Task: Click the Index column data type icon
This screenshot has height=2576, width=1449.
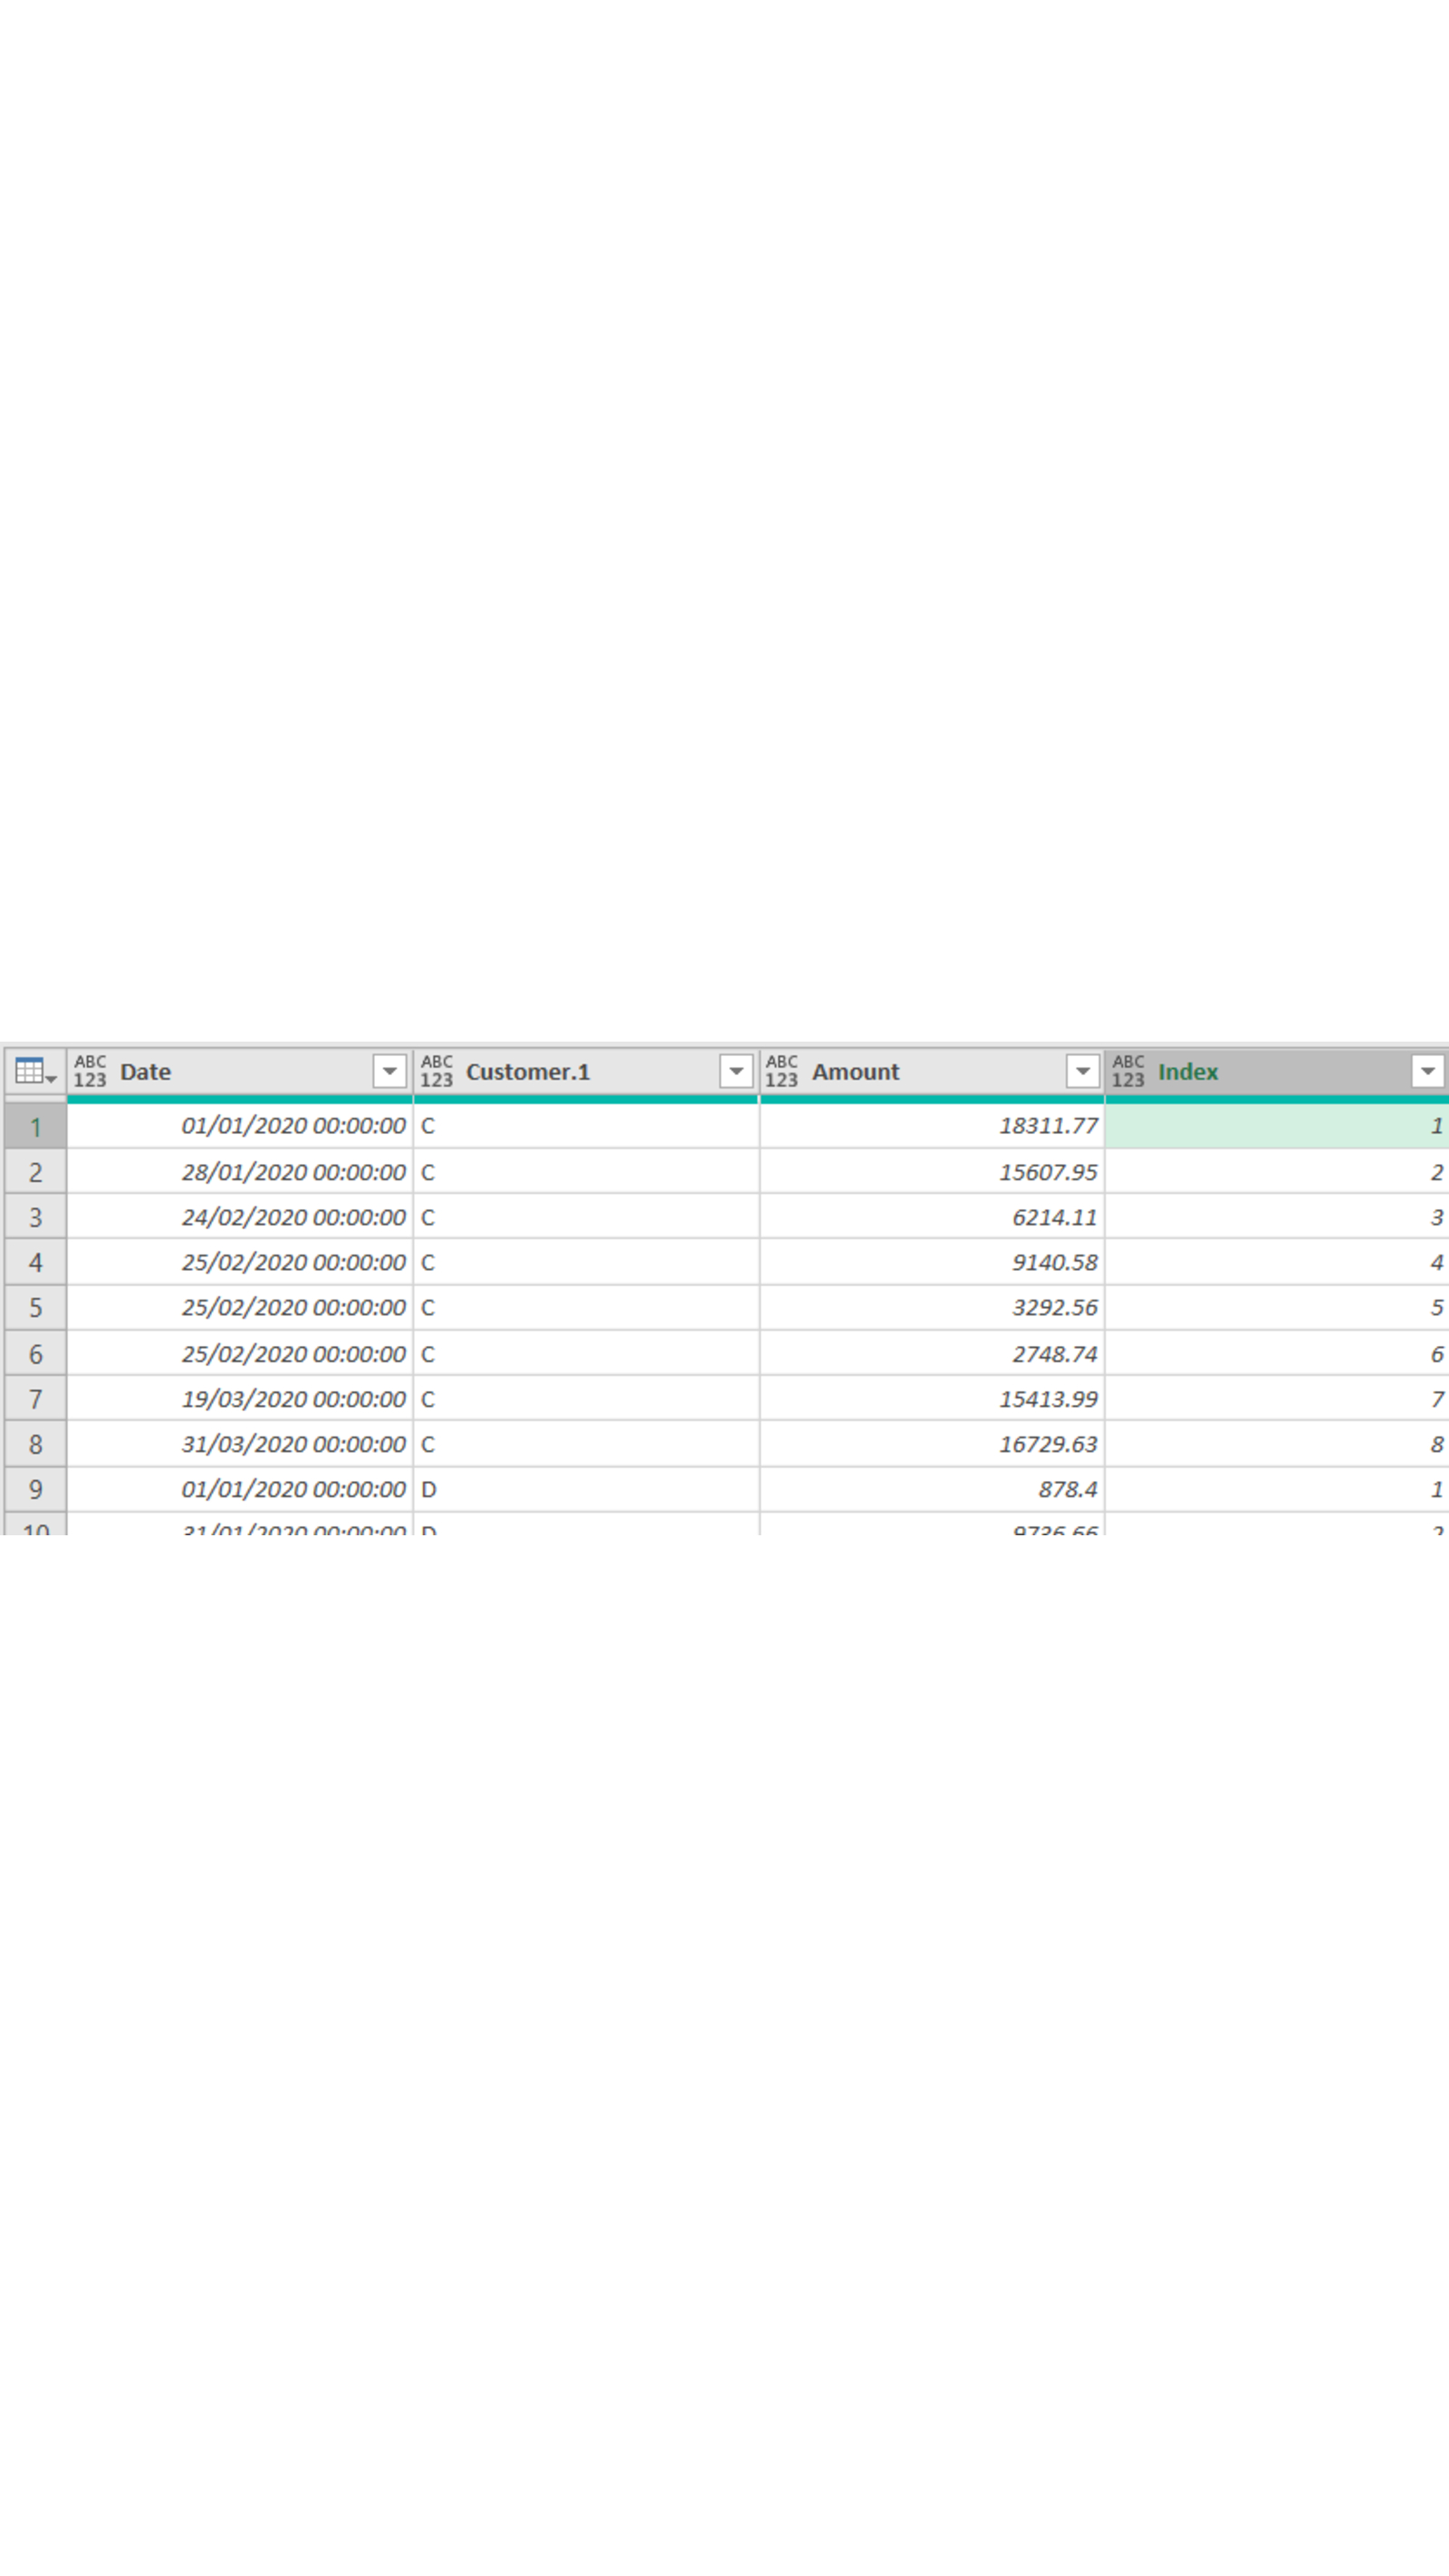Action: (x=1128, y=1071)
